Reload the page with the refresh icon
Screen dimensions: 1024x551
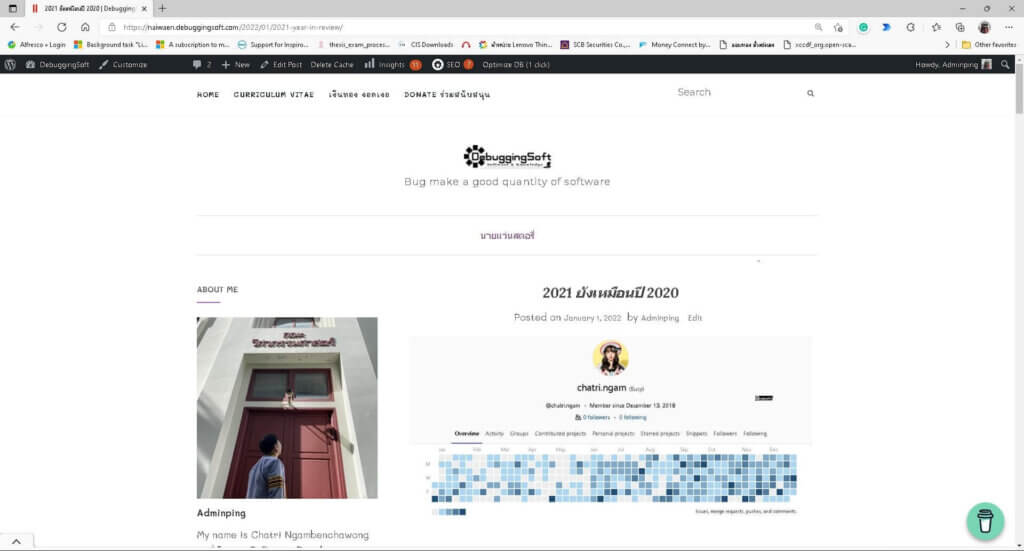61,27
